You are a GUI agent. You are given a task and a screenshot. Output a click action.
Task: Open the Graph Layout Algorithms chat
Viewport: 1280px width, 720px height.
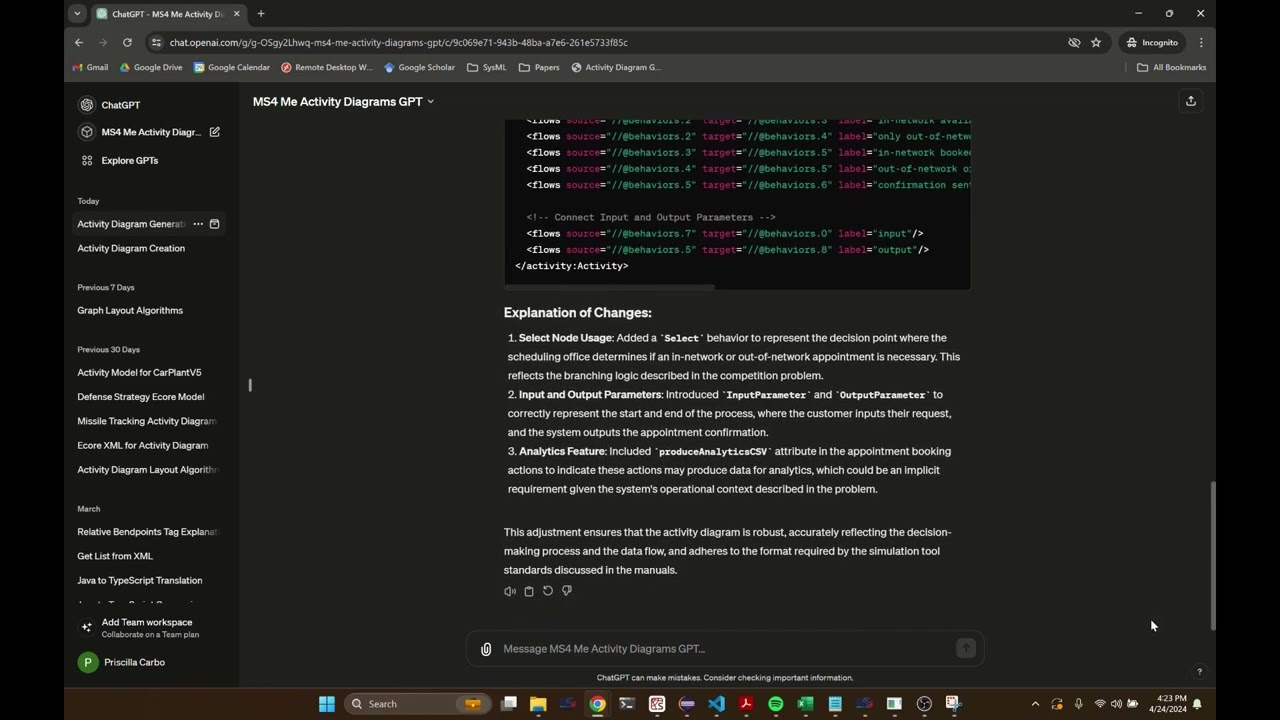(130, 310)
